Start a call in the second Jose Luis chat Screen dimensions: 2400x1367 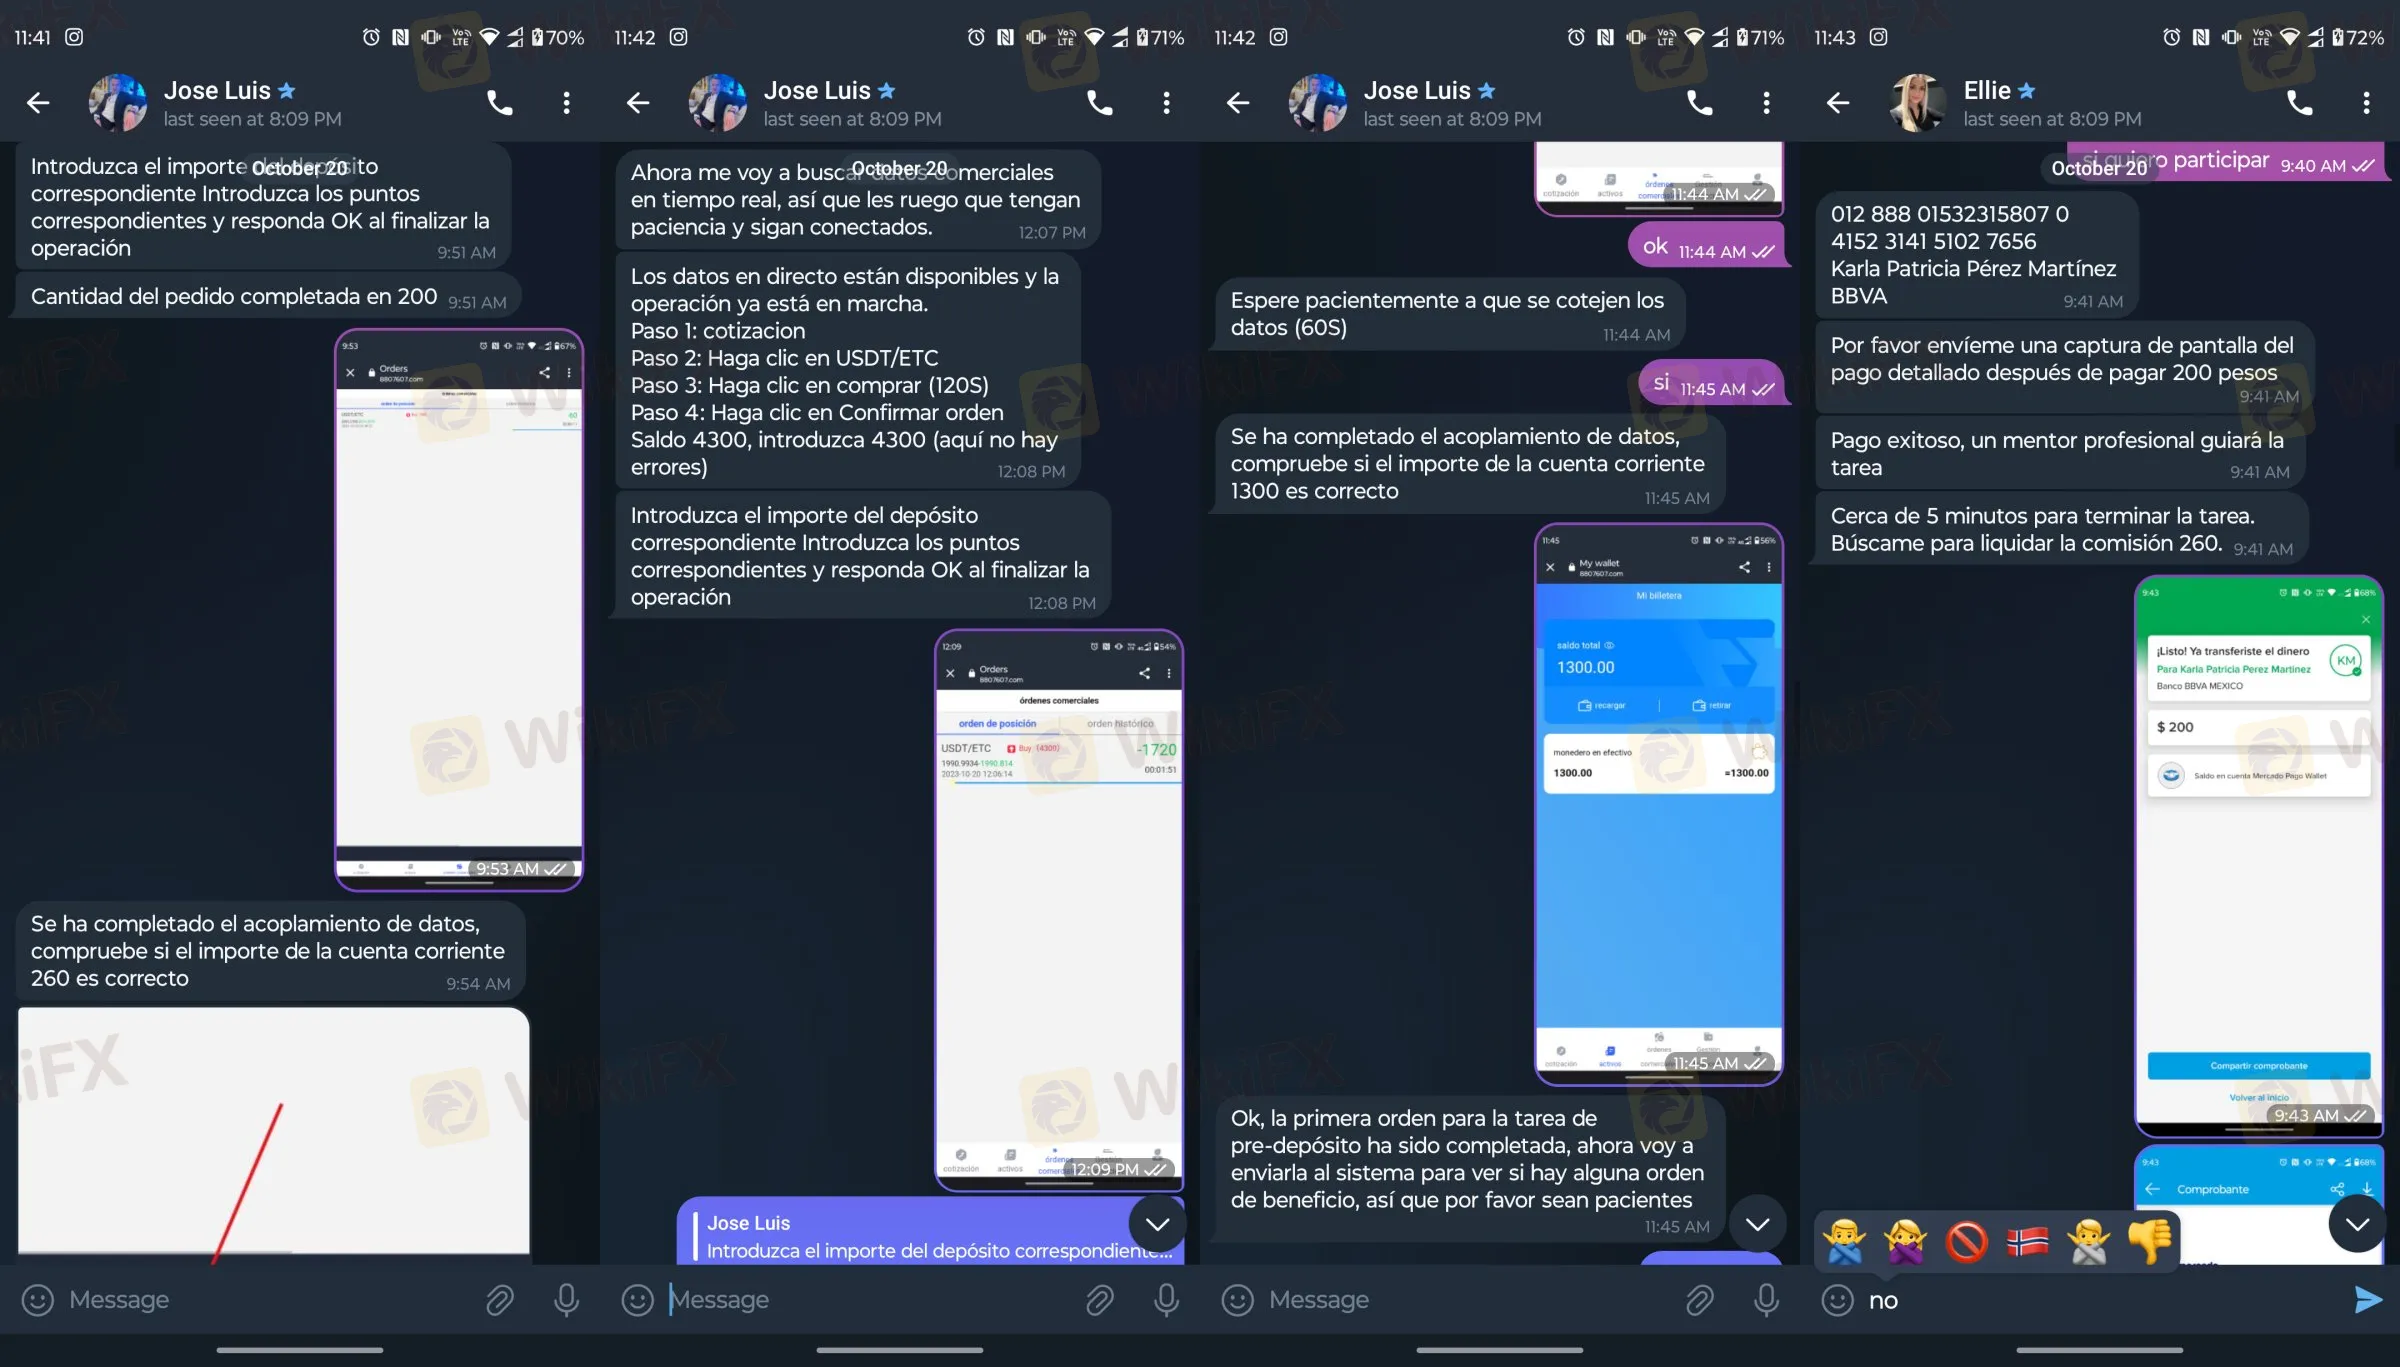[x=1099, y=102]
